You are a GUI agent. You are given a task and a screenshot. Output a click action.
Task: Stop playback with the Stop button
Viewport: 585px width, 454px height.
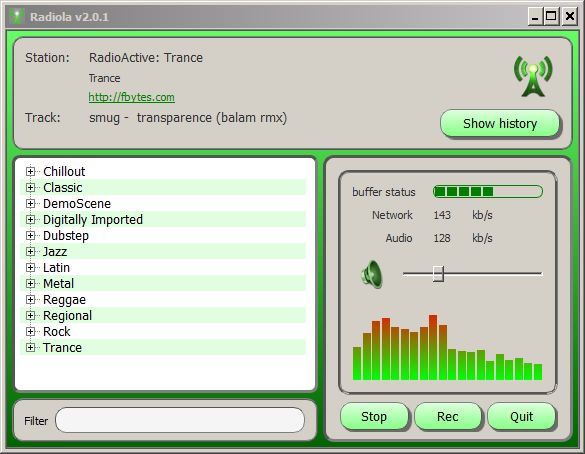(374, 416)
